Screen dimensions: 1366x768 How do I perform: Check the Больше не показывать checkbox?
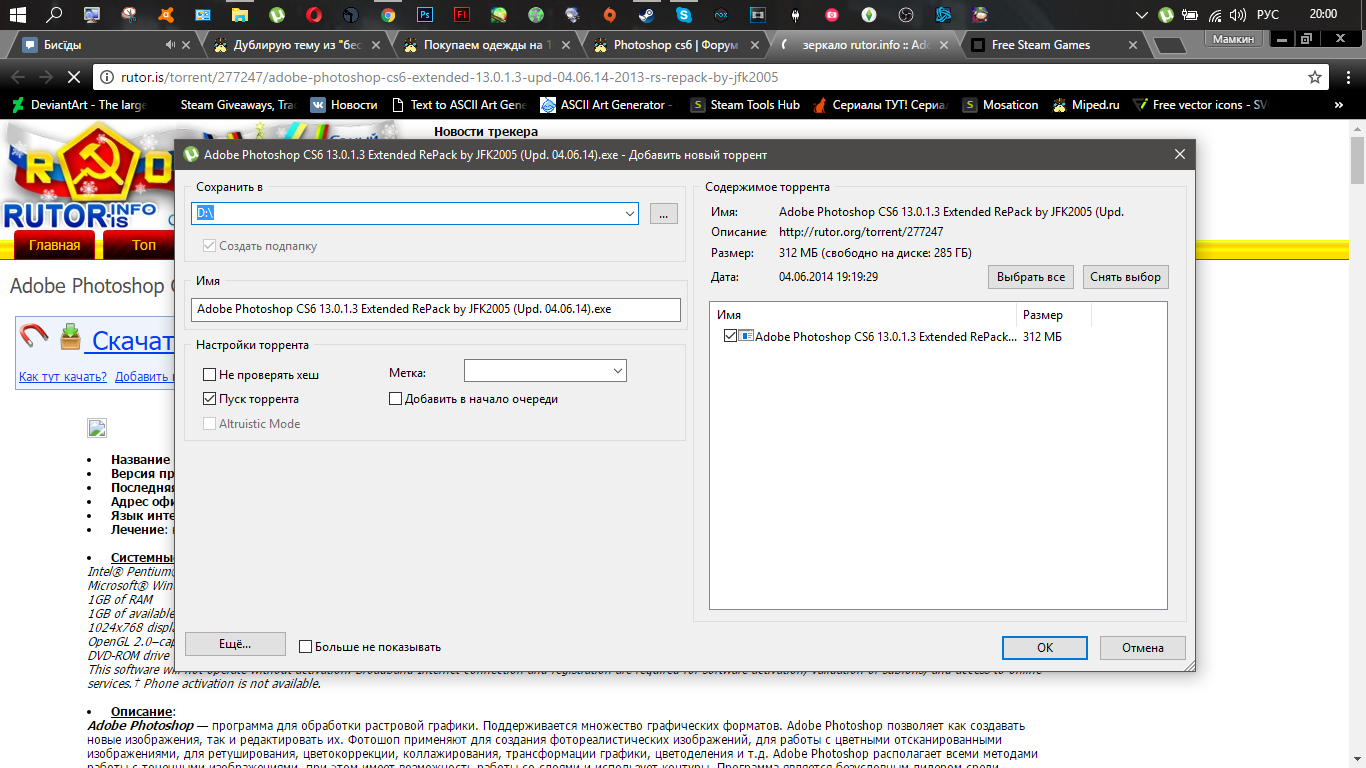[x=306, y=647]
